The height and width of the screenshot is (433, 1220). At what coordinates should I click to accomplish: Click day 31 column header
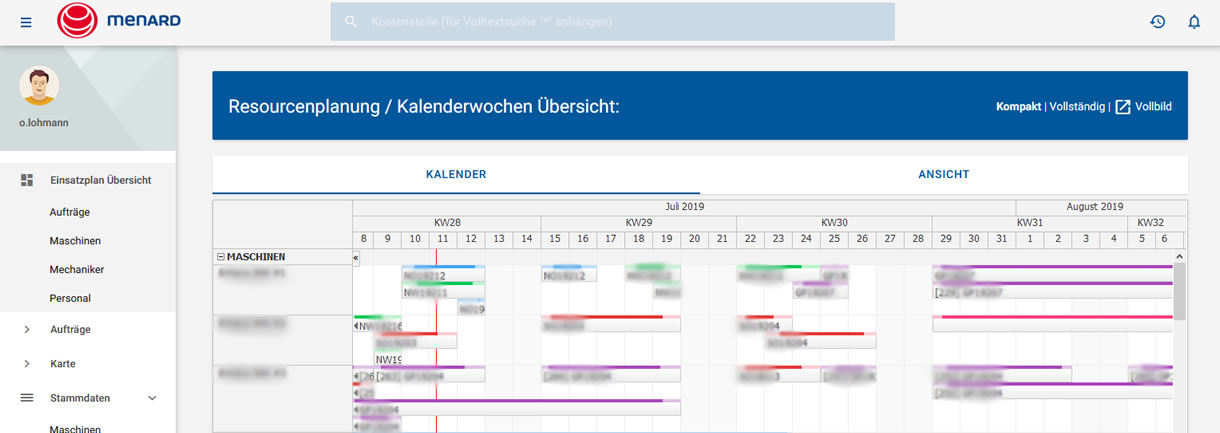pos(1002,240)
